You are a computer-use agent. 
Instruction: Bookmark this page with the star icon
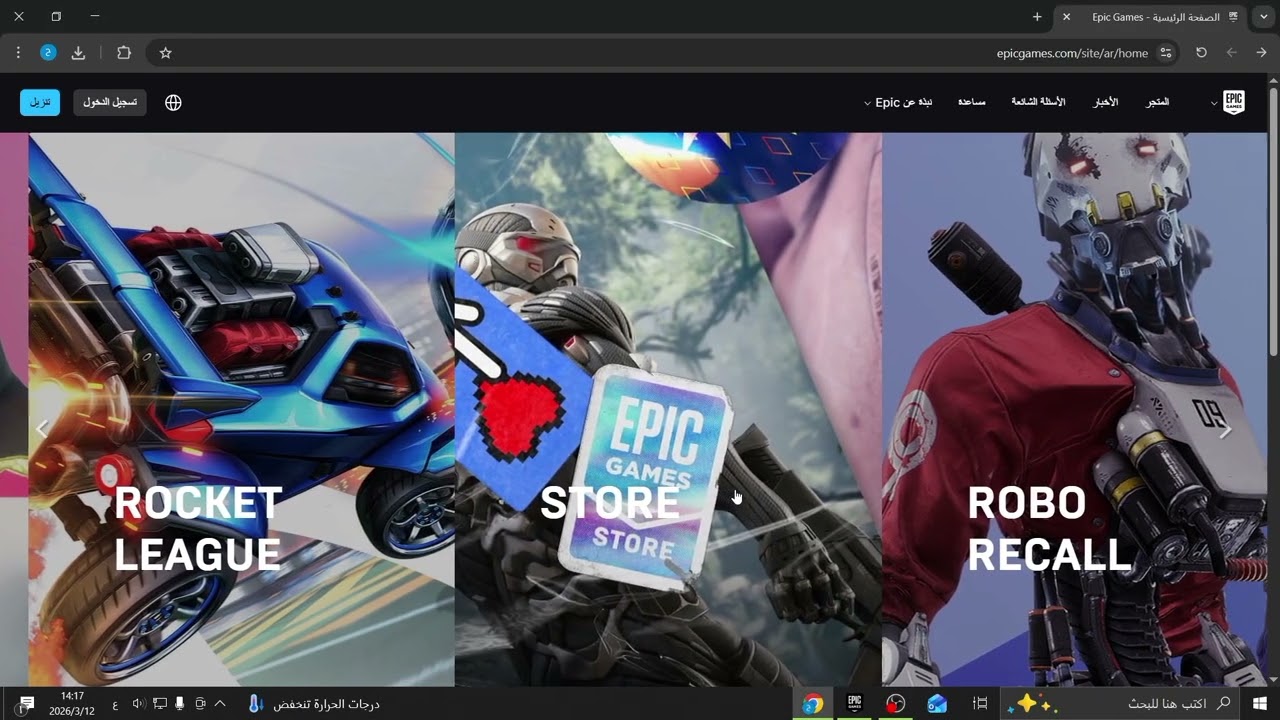point(166,53)
